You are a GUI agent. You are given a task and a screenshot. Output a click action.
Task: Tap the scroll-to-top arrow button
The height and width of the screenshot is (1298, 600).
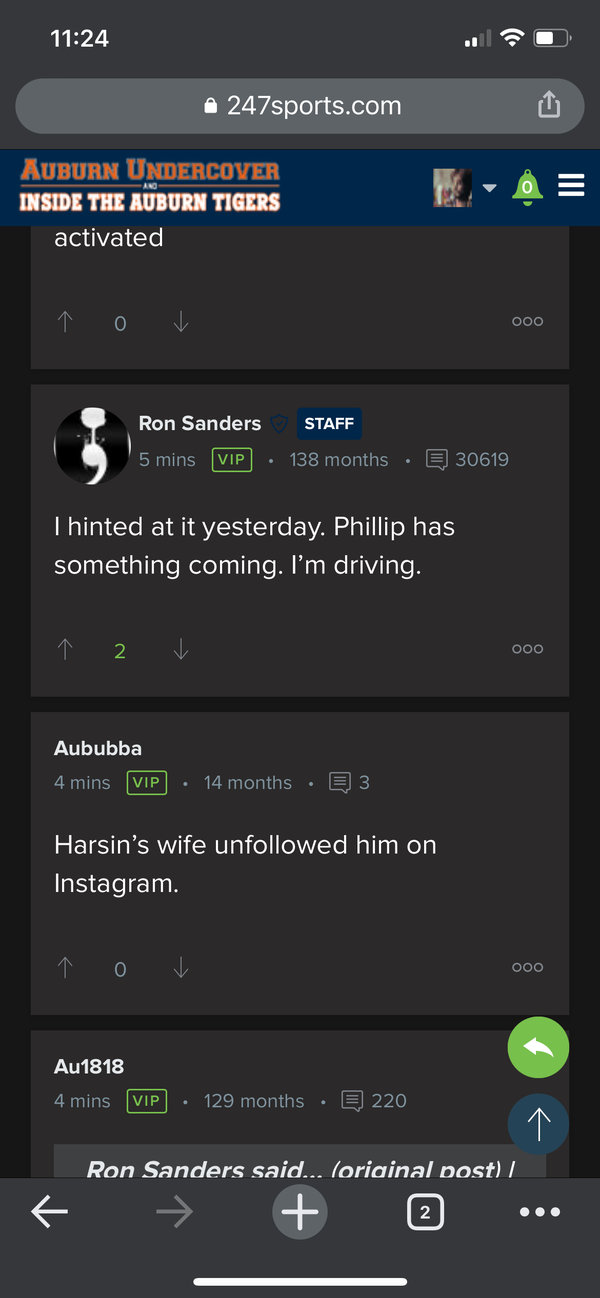tap(538, 1124)
